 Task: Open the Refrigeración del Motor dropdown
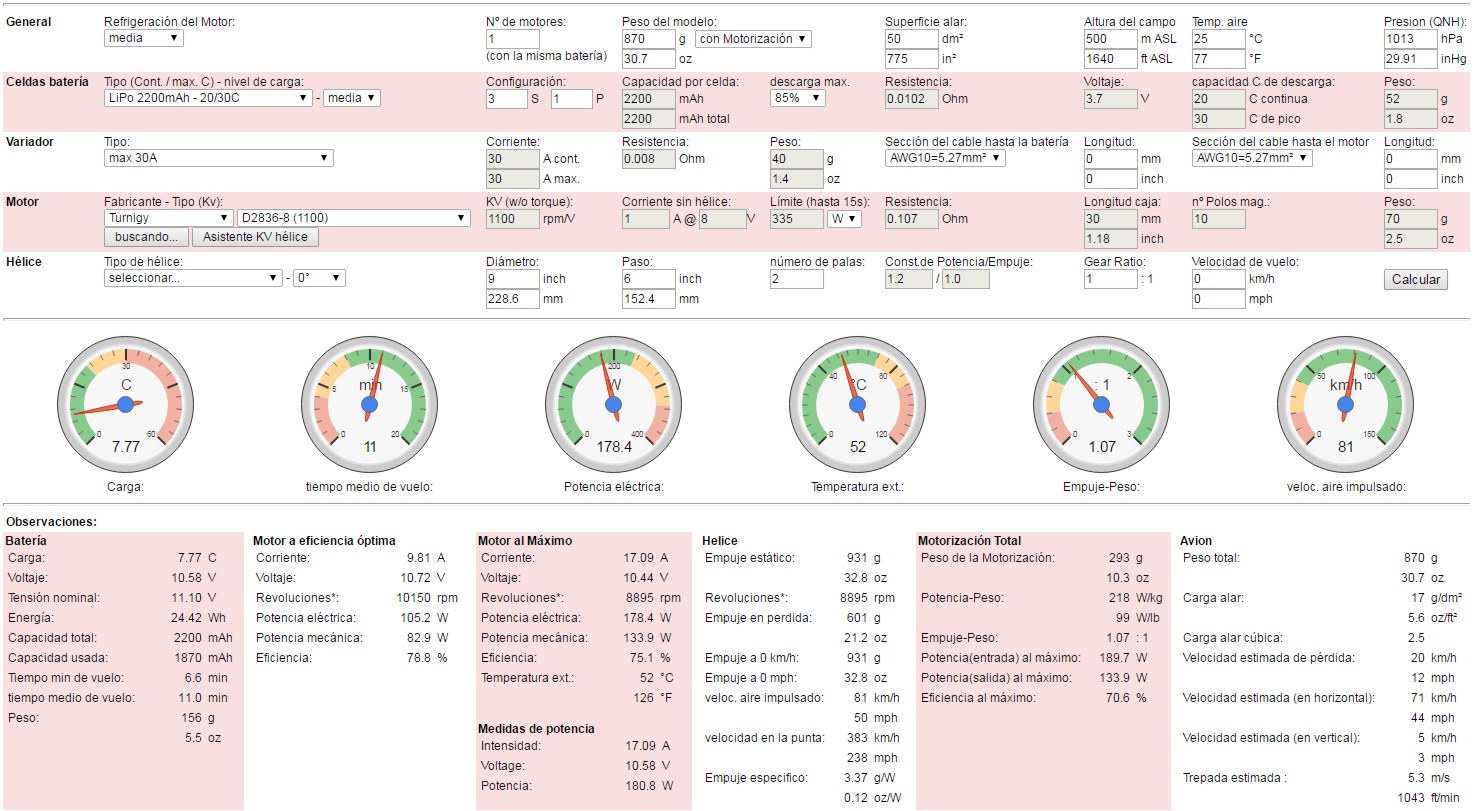coord(144,38)
